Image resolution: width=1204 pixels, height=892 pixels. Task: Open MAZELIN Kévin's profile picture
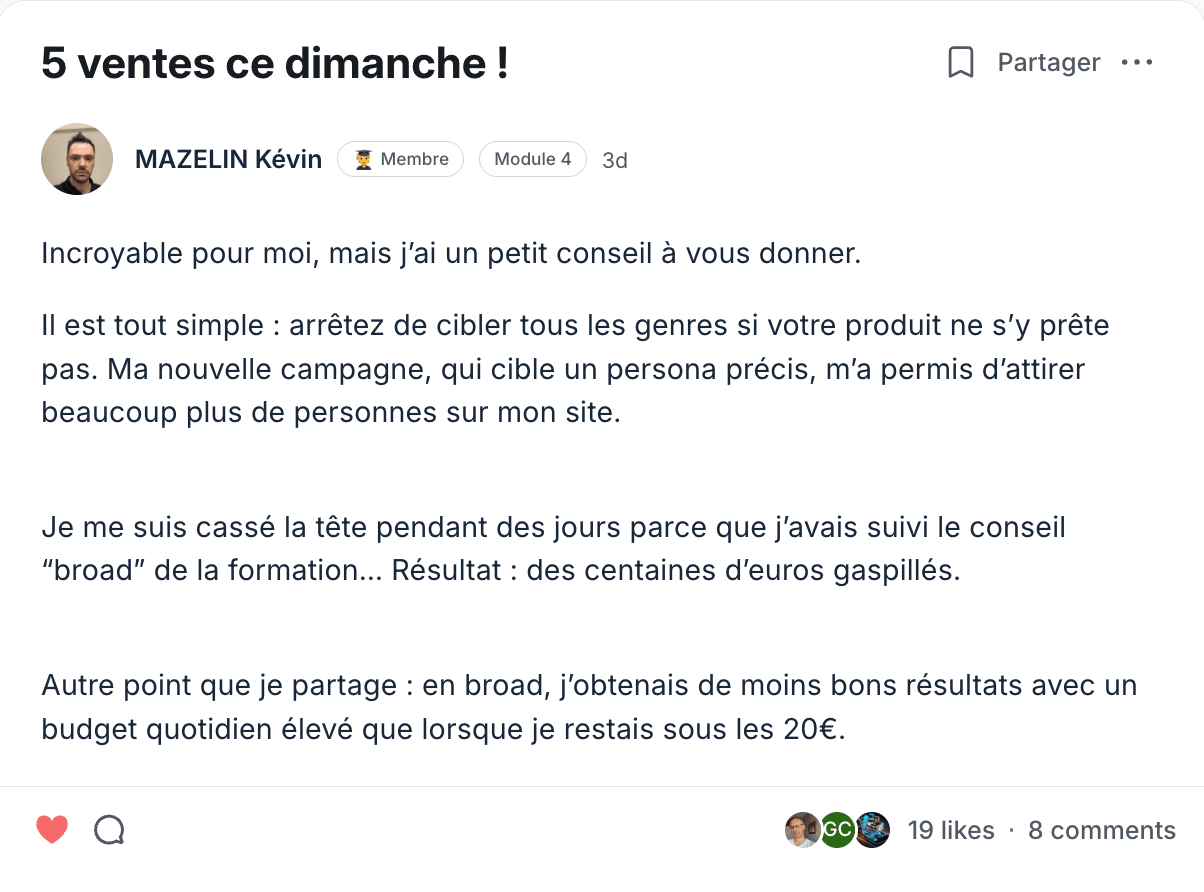[x=77, y=159]
